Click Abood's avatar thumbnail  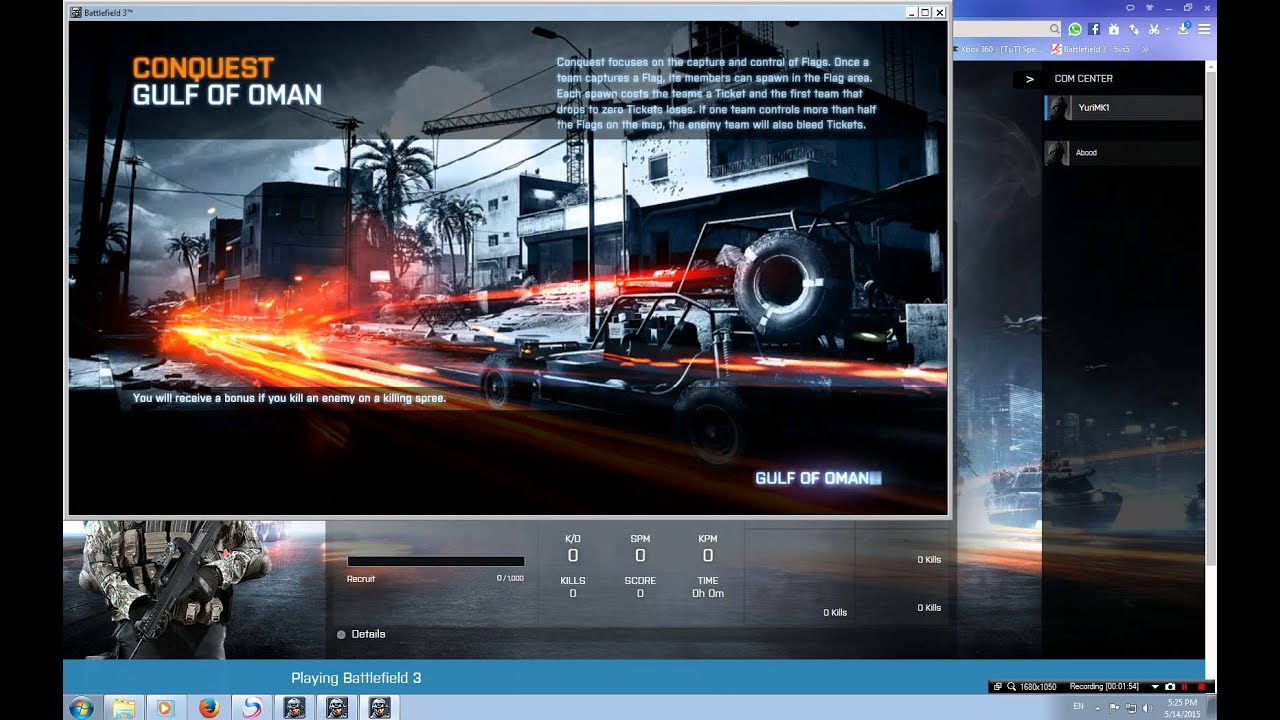coord(1058,153)
